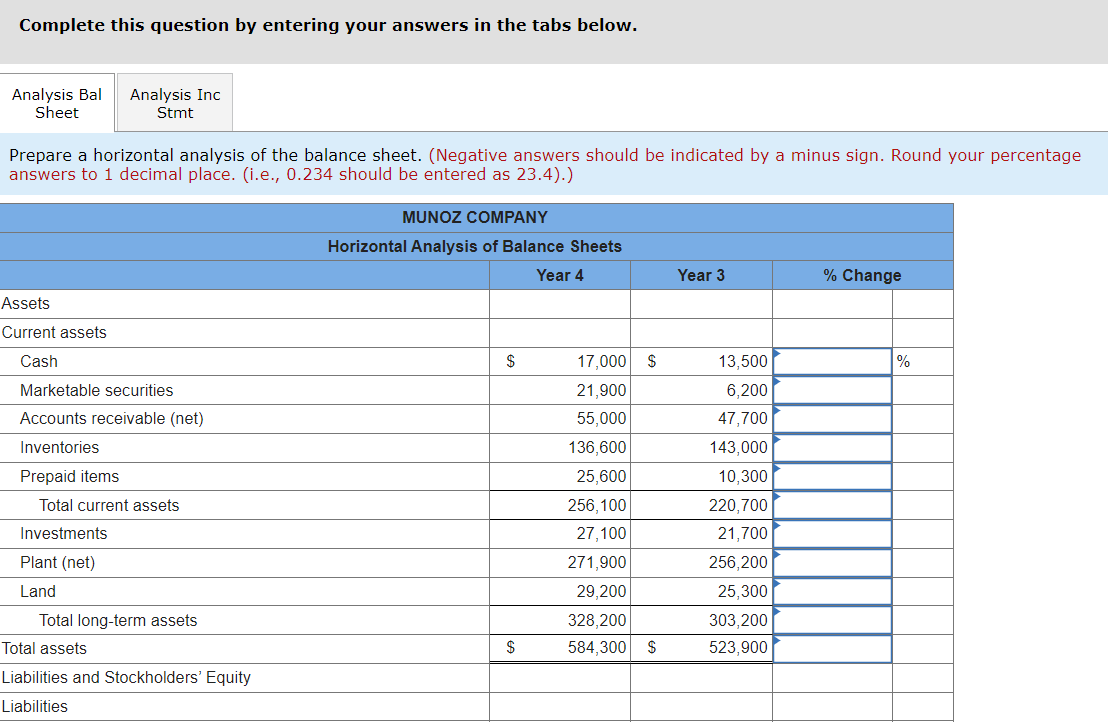1108x722 pixels.
Task: Switch to the Analysis Inc Stmt tab
Action: [174, 102]
